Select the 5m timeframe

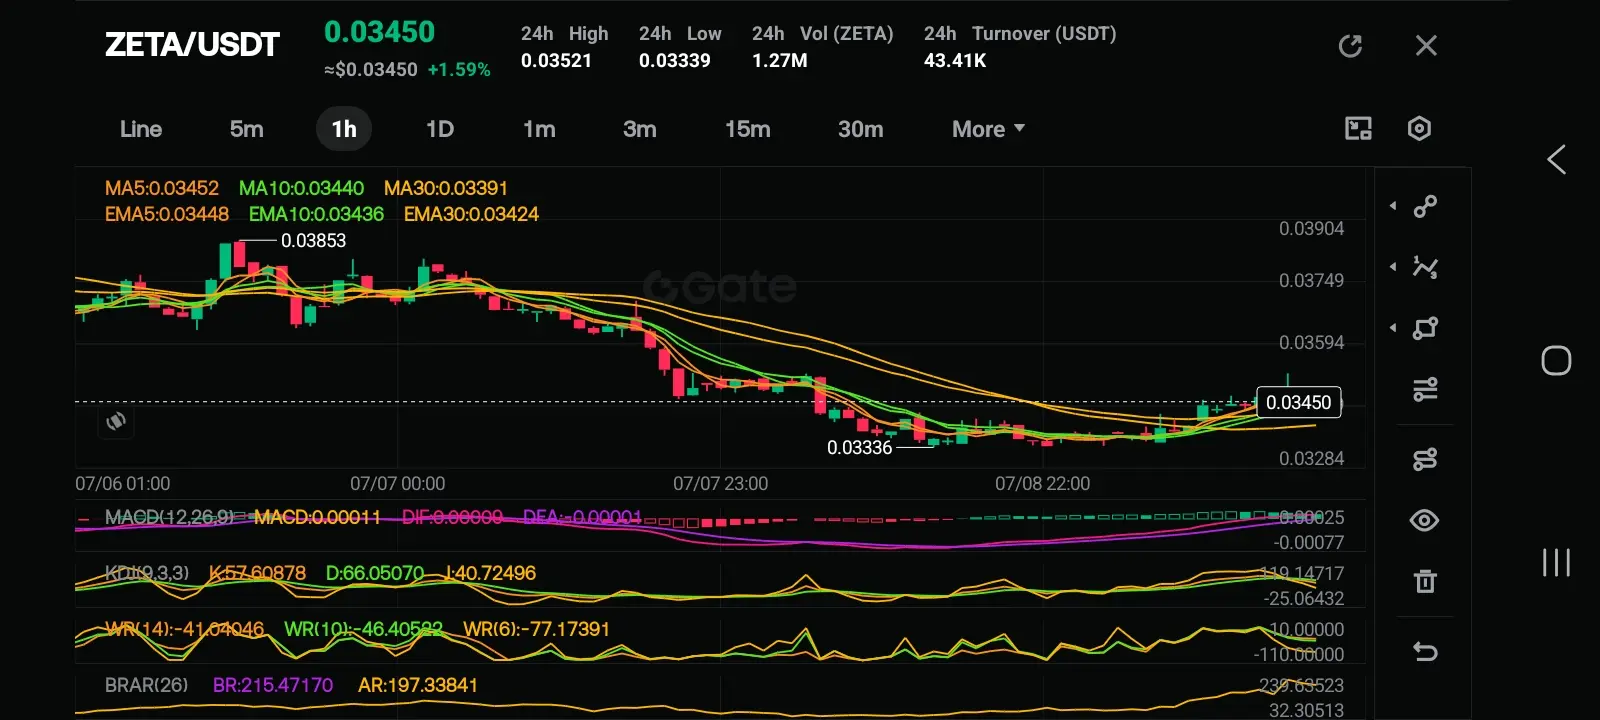[246, 129]
